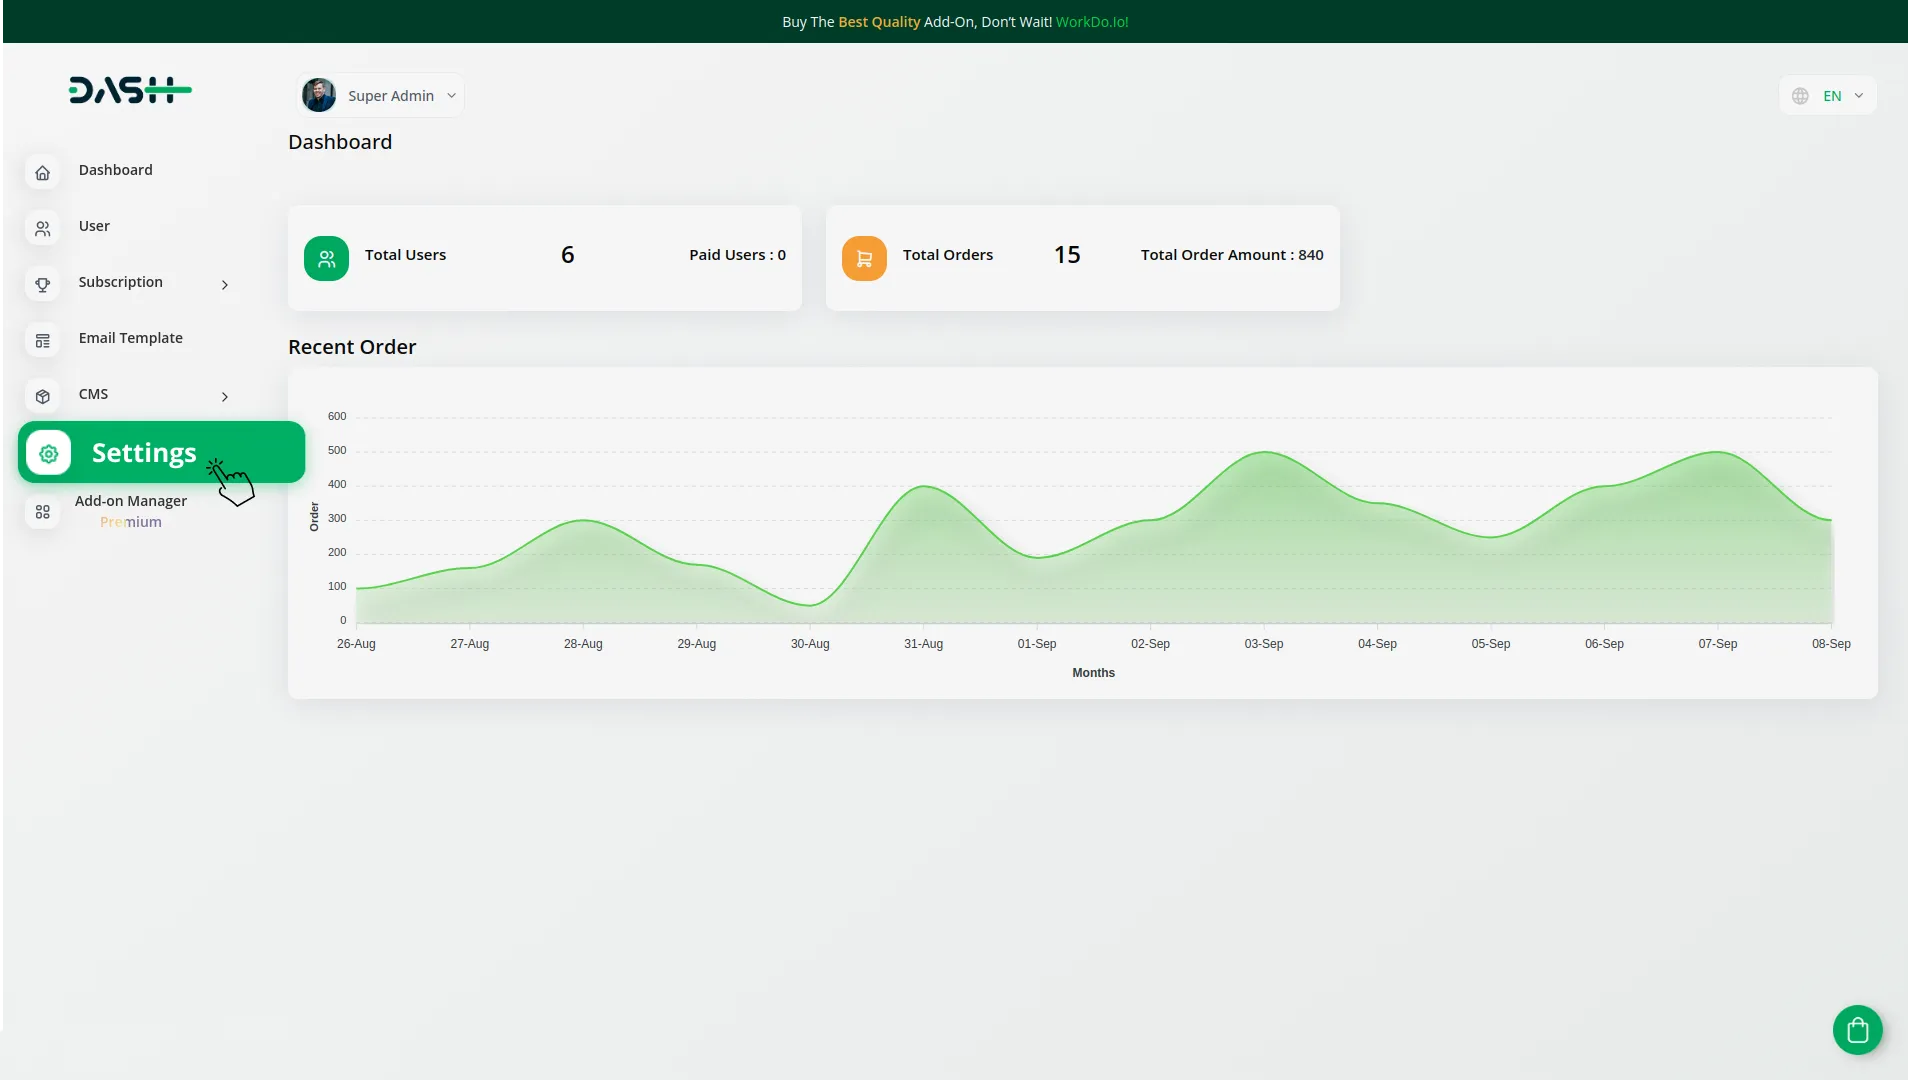Click the DASH logo
Image resolution: width=1908 pixels, height=1080 pixels.
pos(130,91)
